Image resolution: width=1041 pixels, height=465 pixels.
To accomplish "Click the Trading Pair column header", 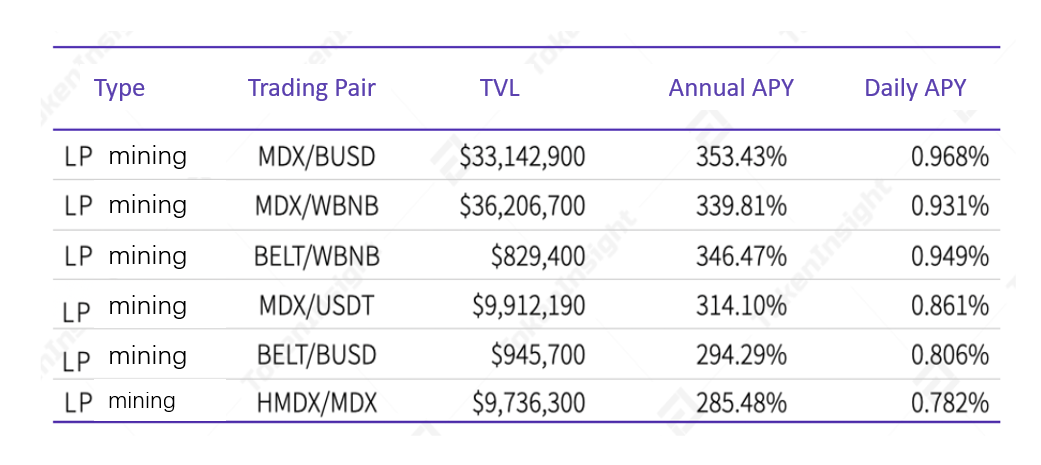I will pos(311,88).
